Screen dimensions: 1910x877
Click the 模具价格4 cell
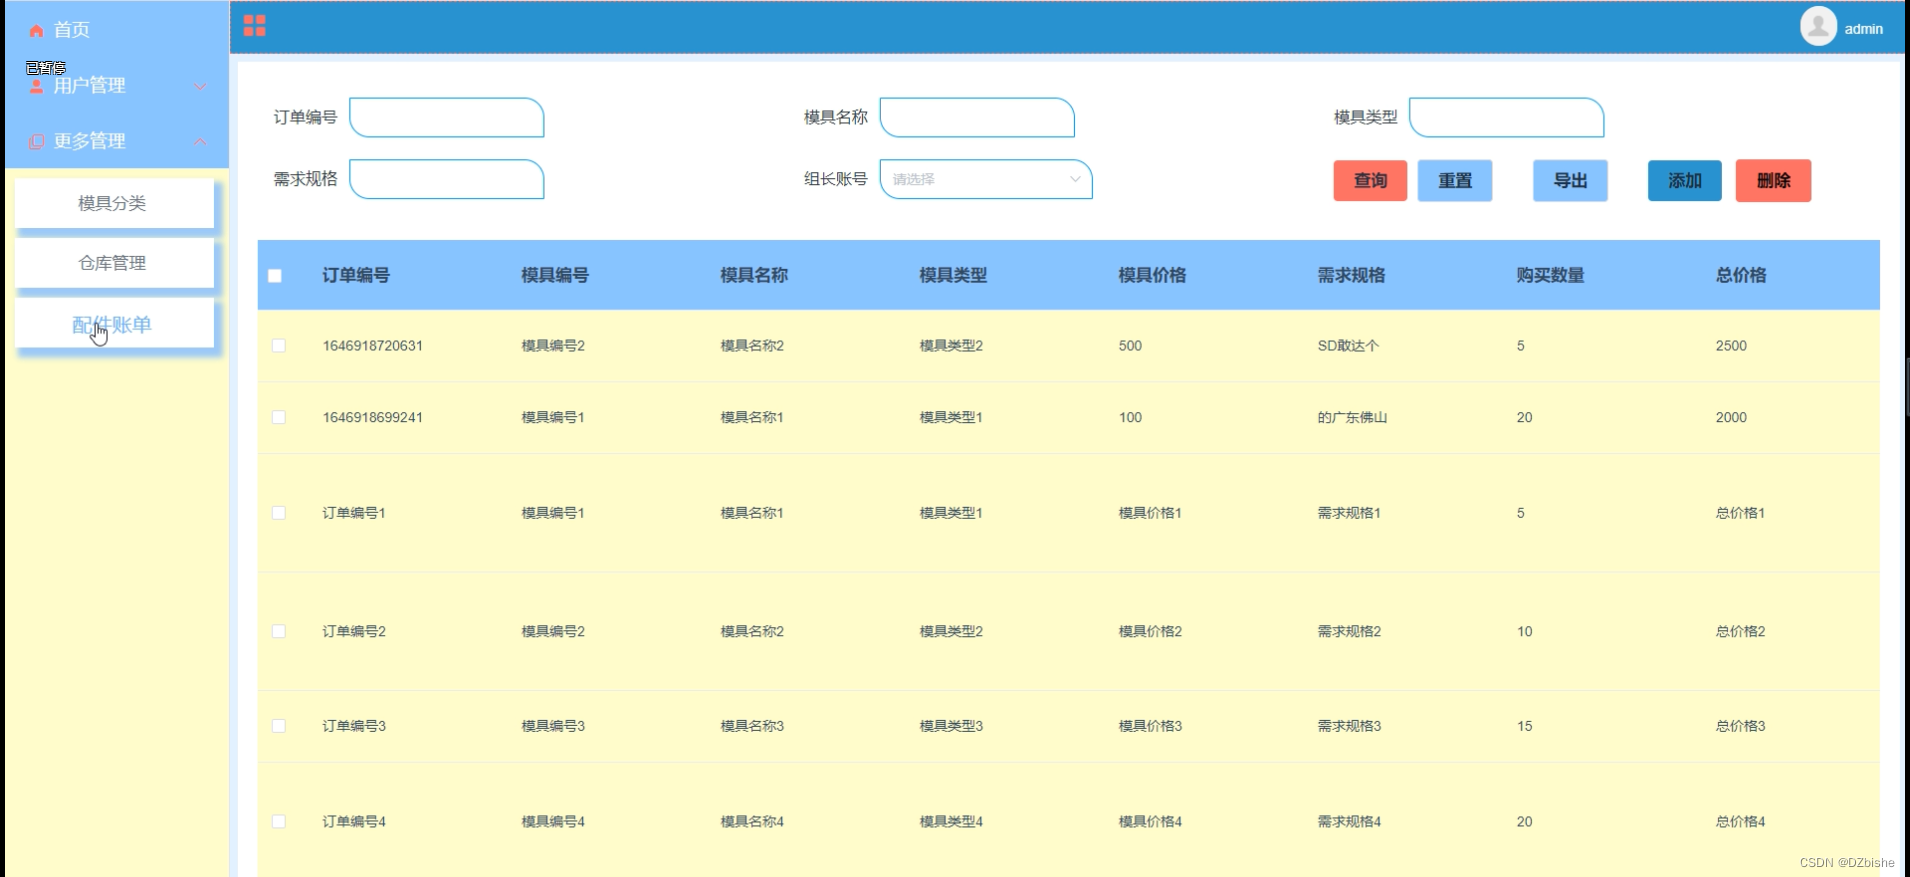pyautogui.click(x=1150, y=821)
